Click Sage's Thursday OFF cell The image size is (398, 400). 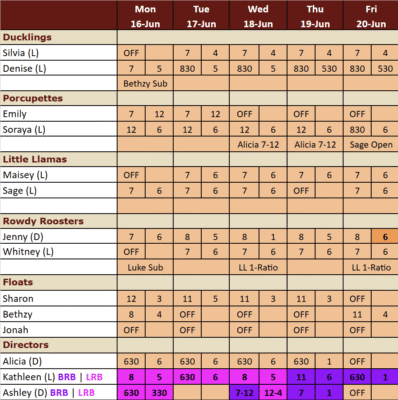coord(301,191)
